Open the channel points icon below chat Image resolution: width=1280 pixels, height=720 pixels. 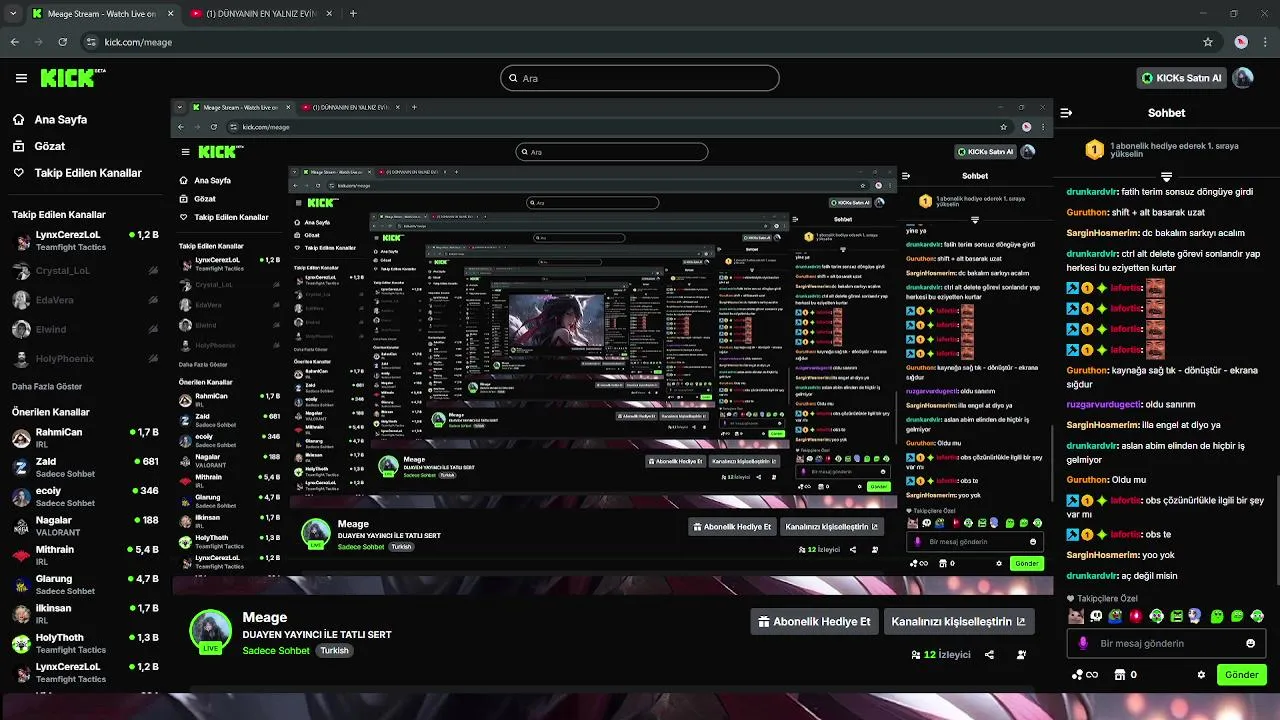[1084, 675]
